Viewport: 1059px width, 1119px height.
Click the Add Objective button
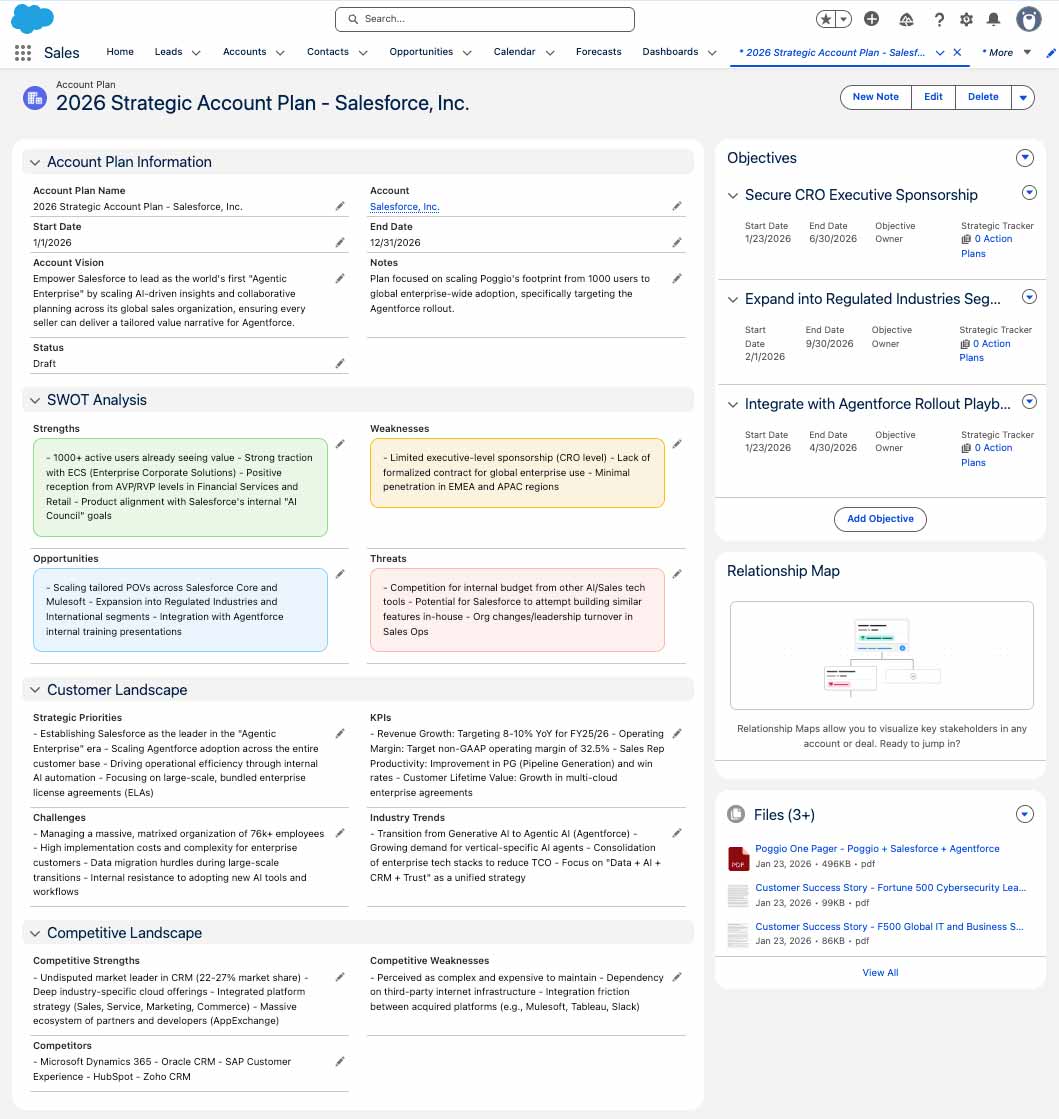(880, 519)
